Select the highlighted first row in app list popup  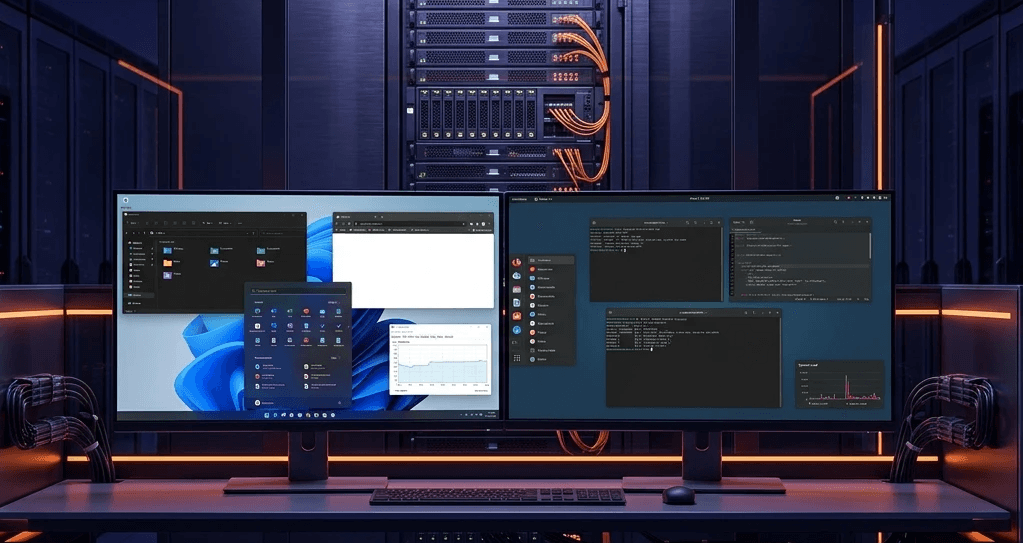tap(551, 260)
